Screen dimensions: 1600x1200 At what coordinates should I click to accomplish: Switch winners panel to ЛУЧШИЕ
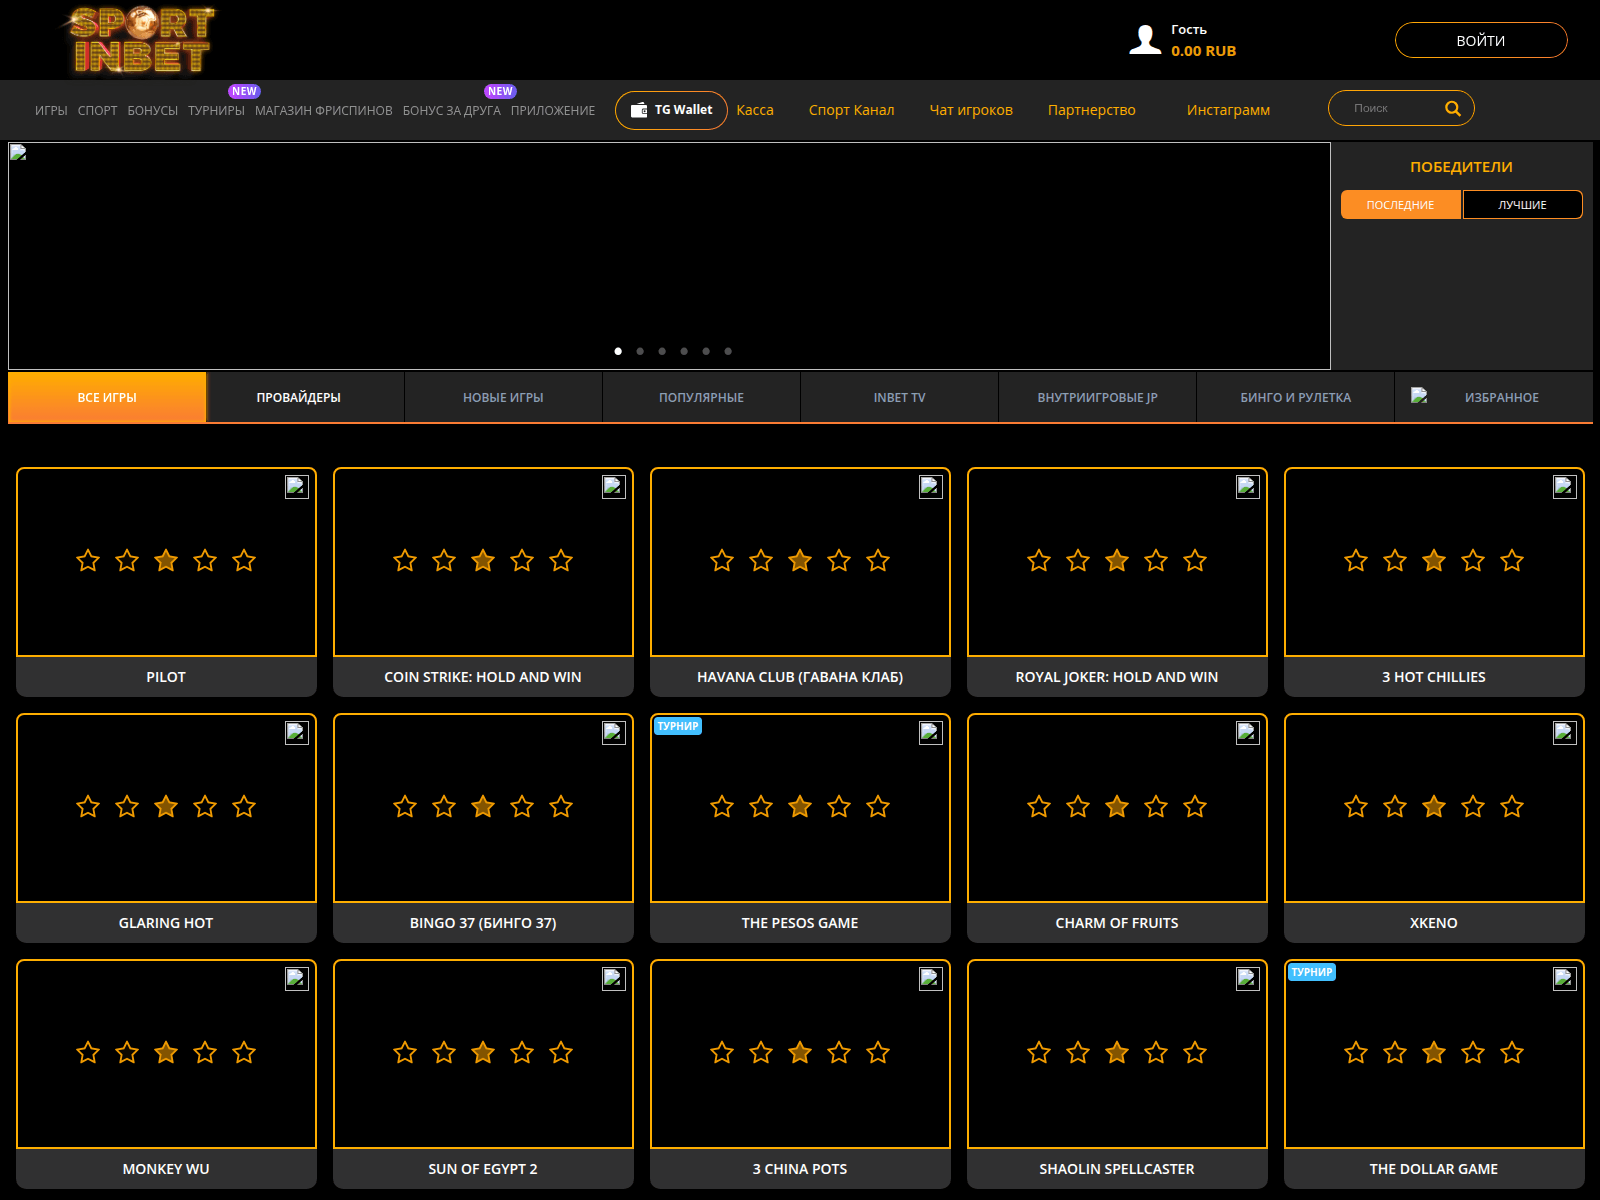(1522, 204)
